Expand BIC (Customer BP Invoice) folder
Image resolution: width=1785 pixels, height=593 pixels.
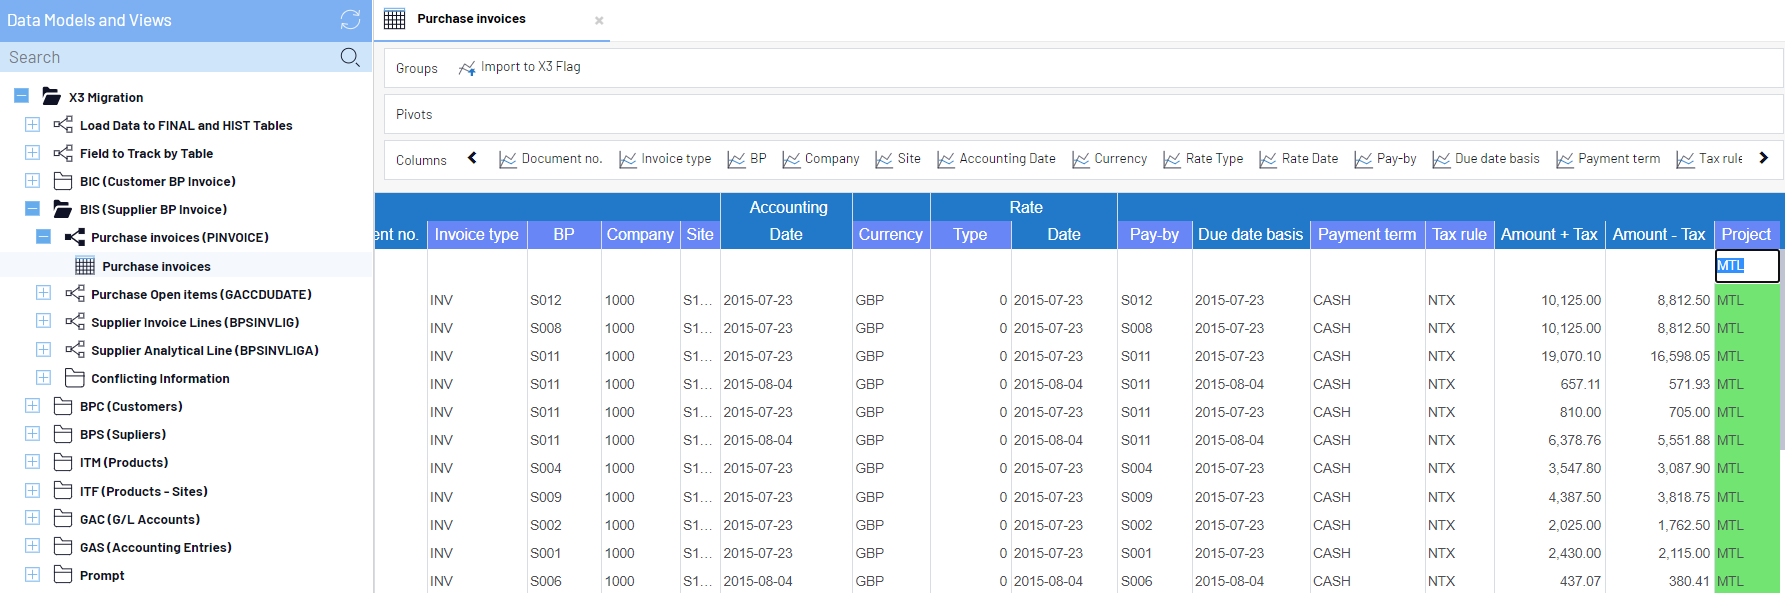tap(32, 181)
